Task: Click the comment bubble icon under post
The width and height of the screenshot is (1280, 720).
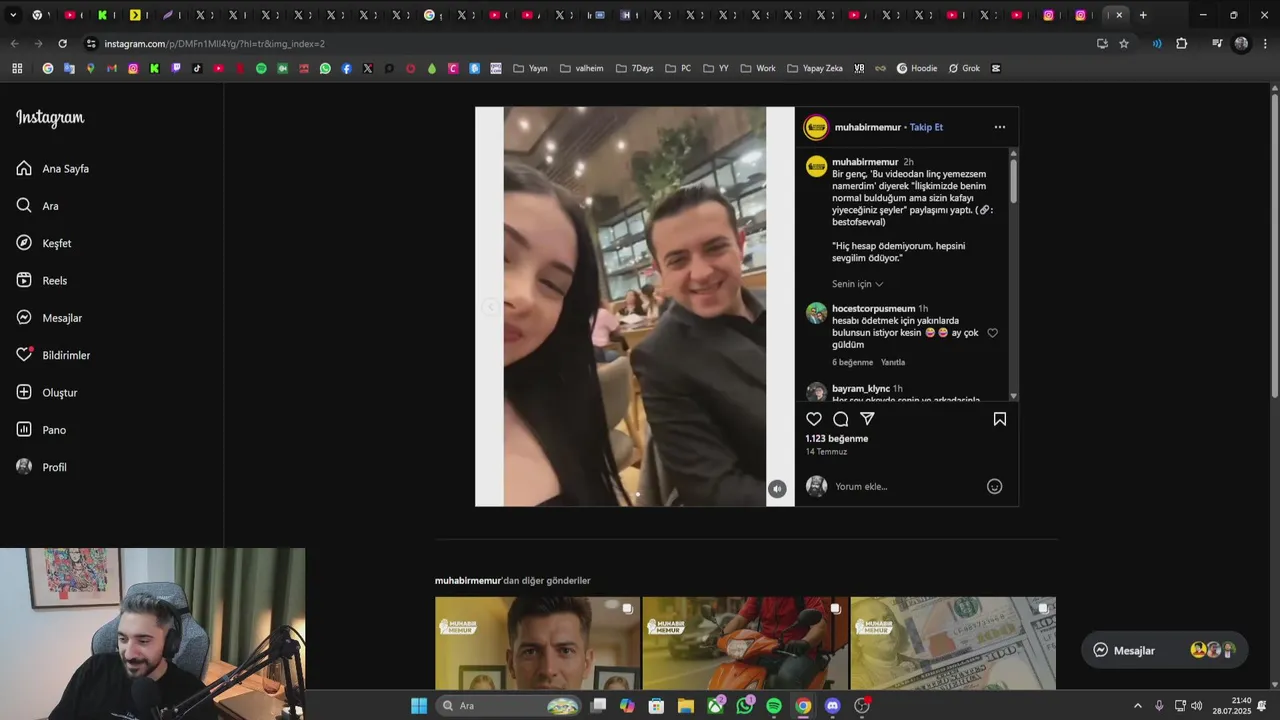Action: [x=841, y=419]
